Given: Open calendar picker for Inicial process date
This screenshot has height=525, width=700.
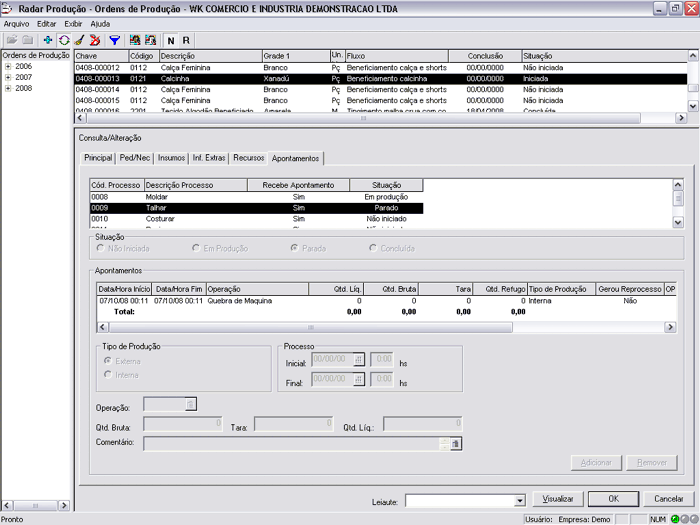Looking at the screenshot, I should pos(359,358).
